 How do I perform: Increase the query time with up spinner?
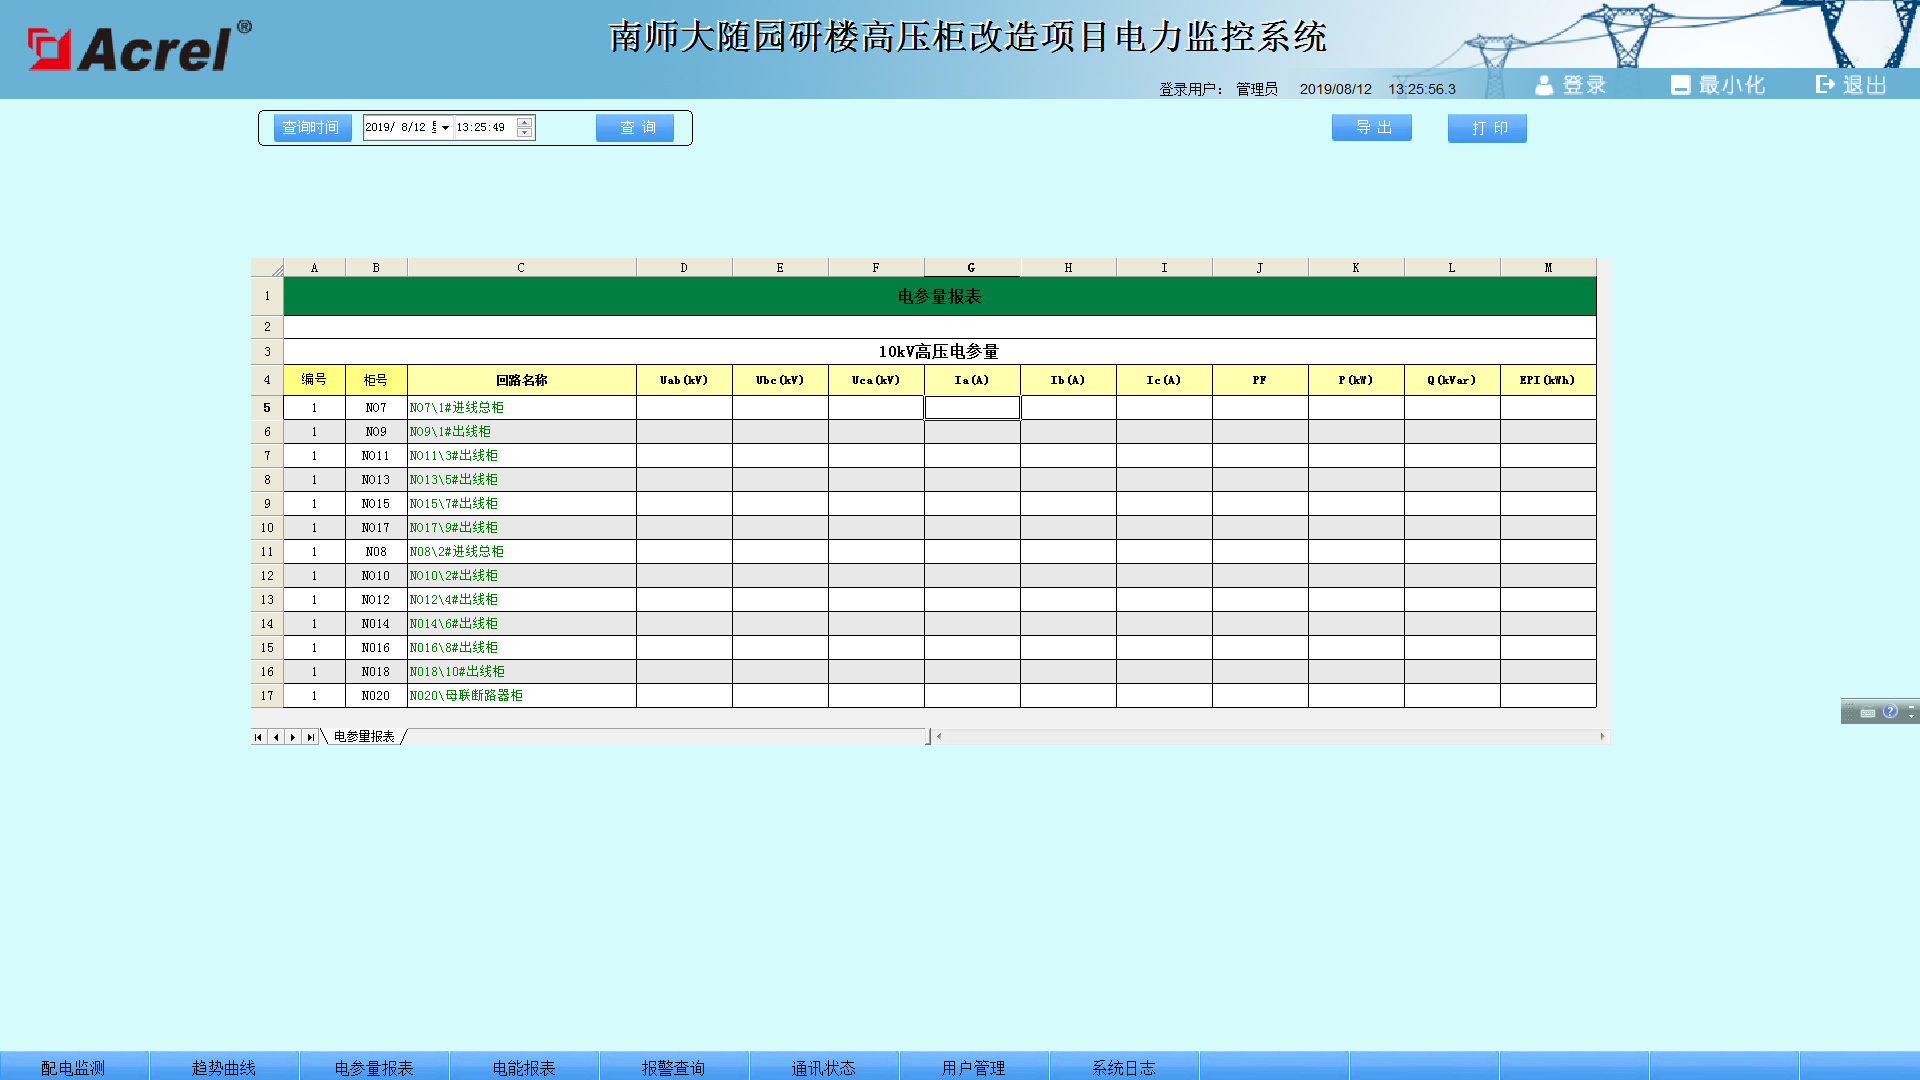pos(525,123)
